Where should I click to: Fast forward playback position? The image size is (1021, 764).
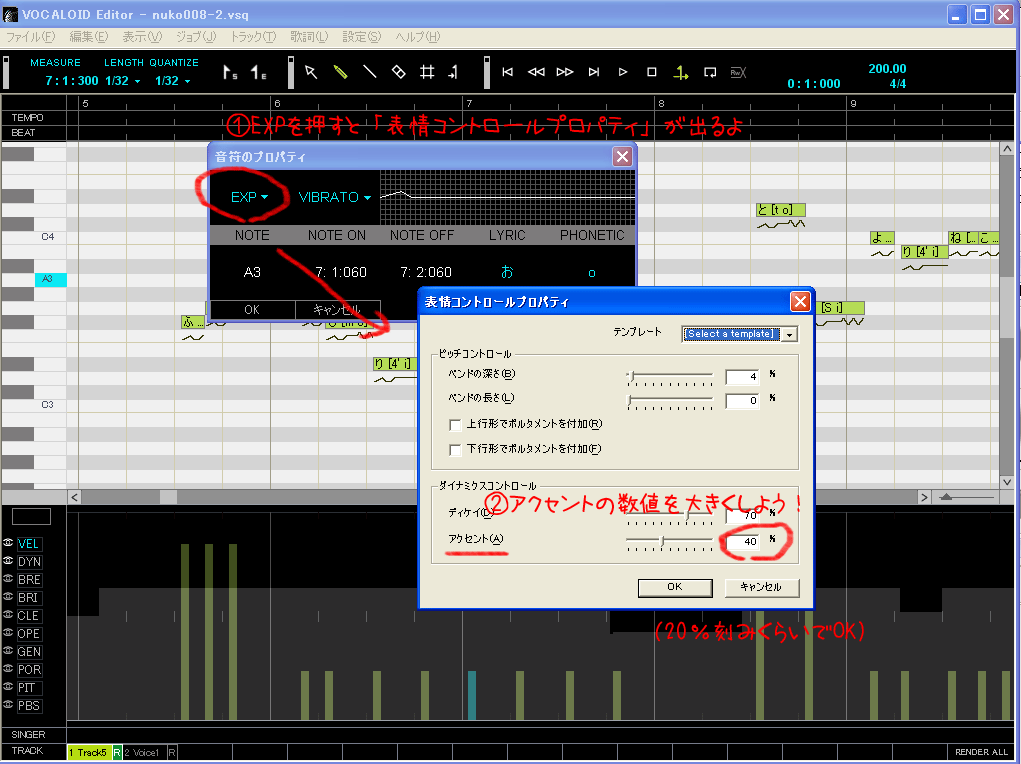tap(565, 72)
